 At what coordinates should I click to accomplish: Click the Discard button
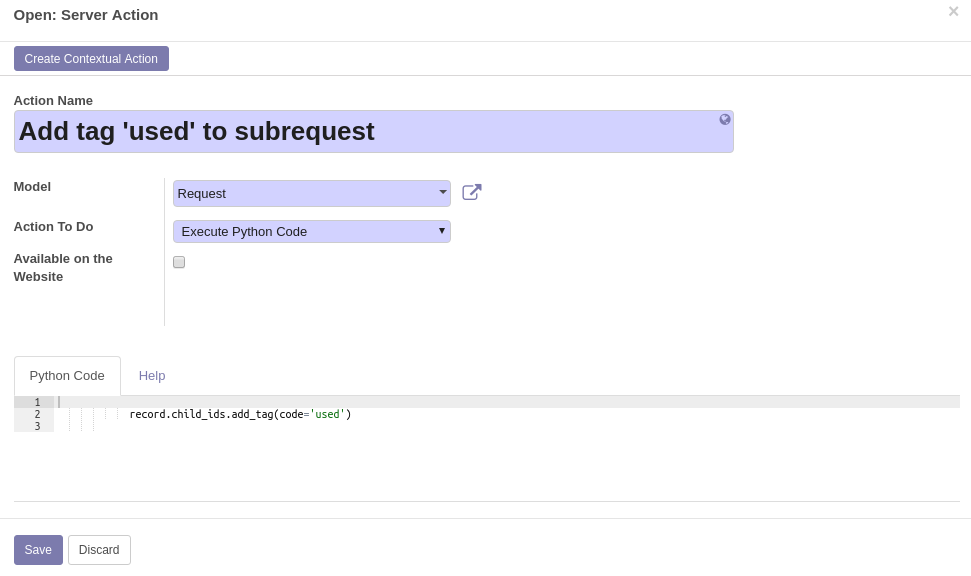pyautogui.click(x=99, y=550)
